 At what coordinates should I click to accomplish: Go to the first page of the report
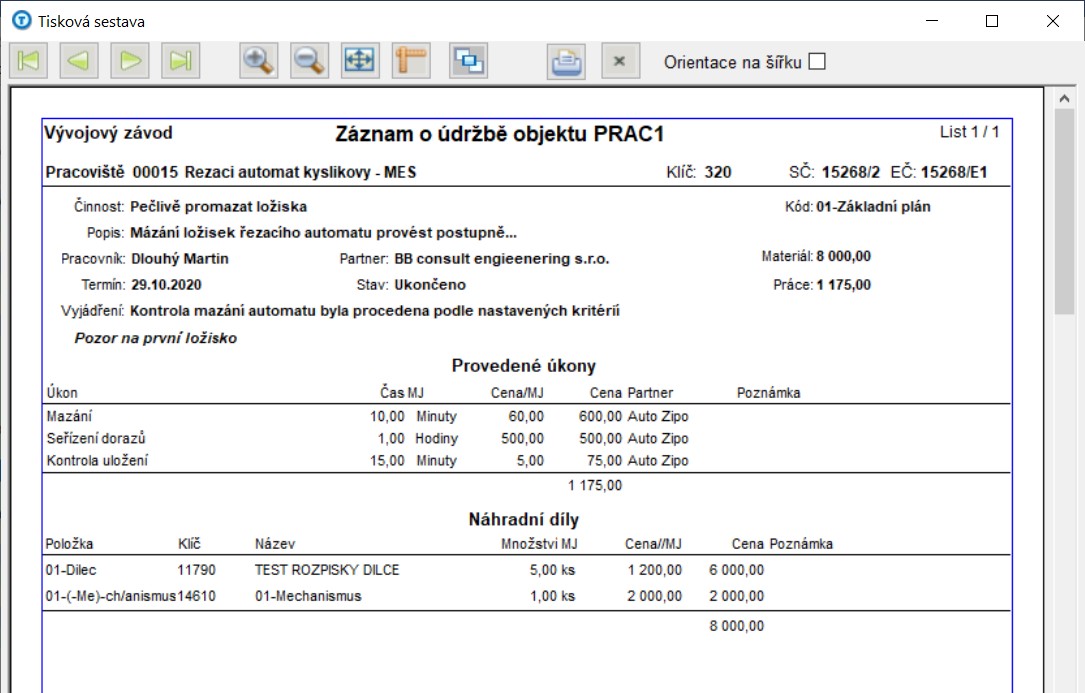pos(28,61)
